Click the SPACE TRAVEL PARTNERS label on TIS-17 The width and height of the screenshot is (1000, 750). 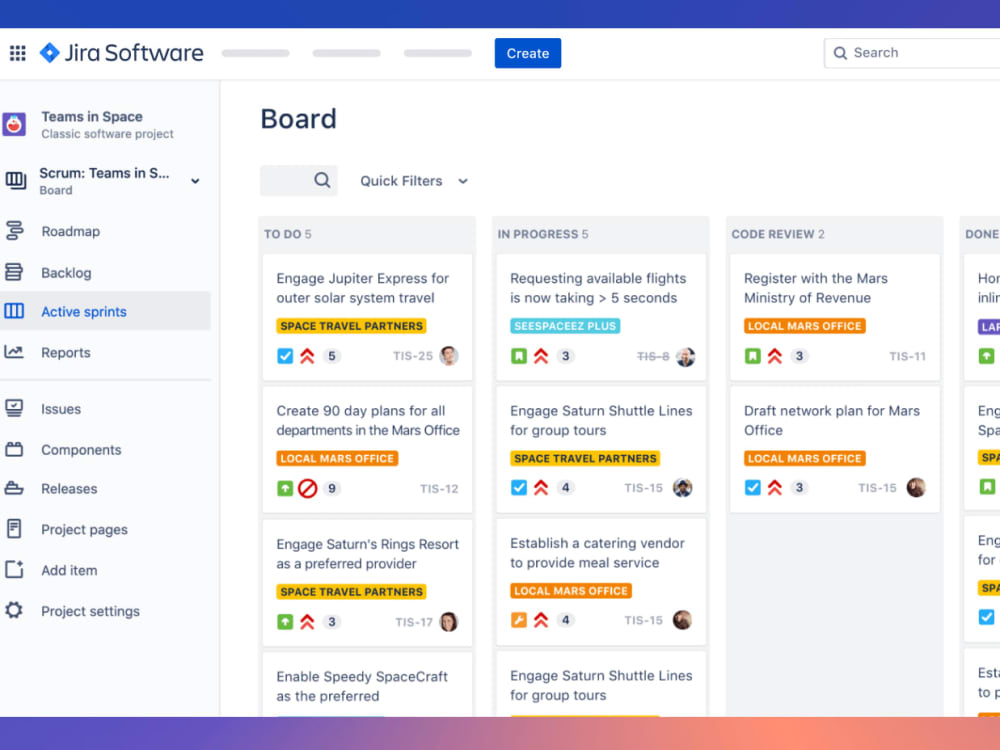(351, 591)
